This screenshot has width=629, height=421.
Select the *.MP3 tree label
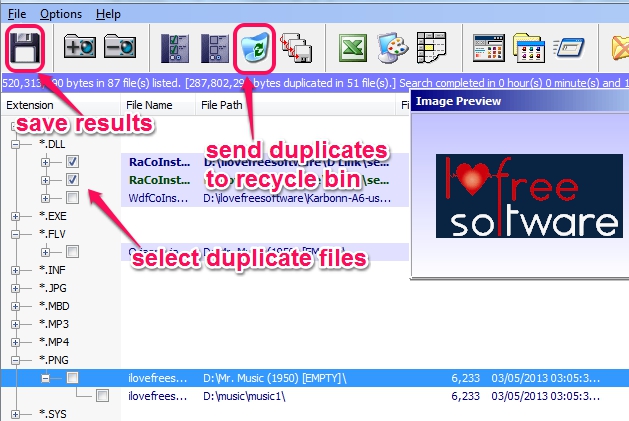click(x=54, y=324)
